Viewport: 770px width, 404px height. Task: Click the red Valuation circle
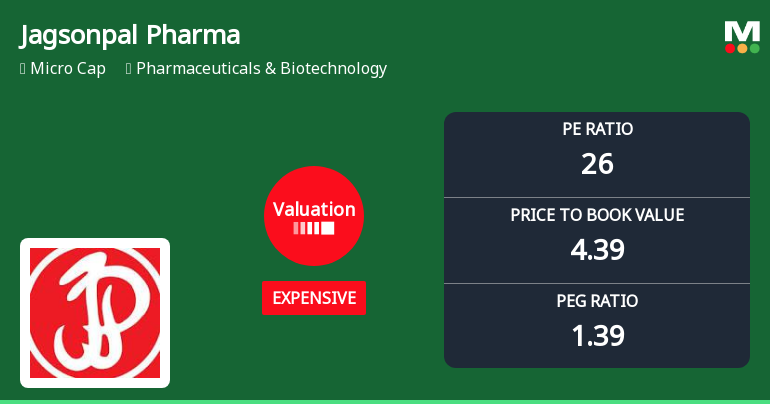tap(314, 216)
